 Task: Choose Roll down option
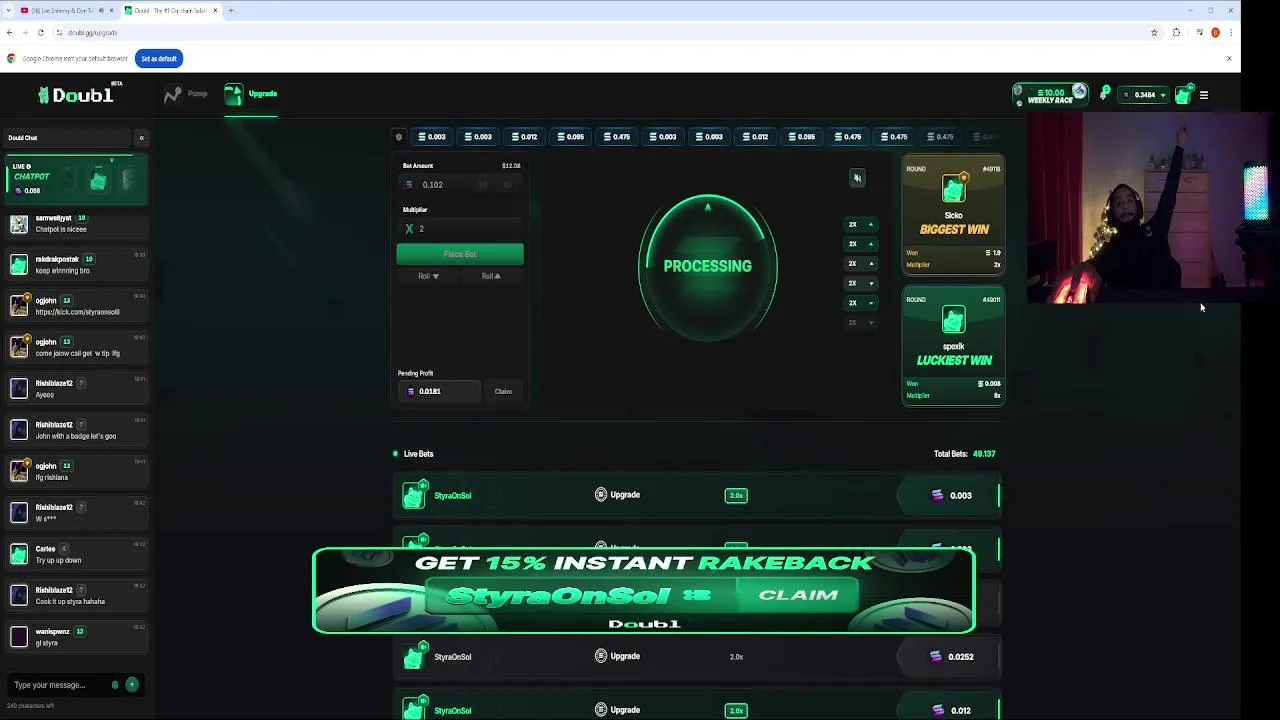(x=428, y=276)
